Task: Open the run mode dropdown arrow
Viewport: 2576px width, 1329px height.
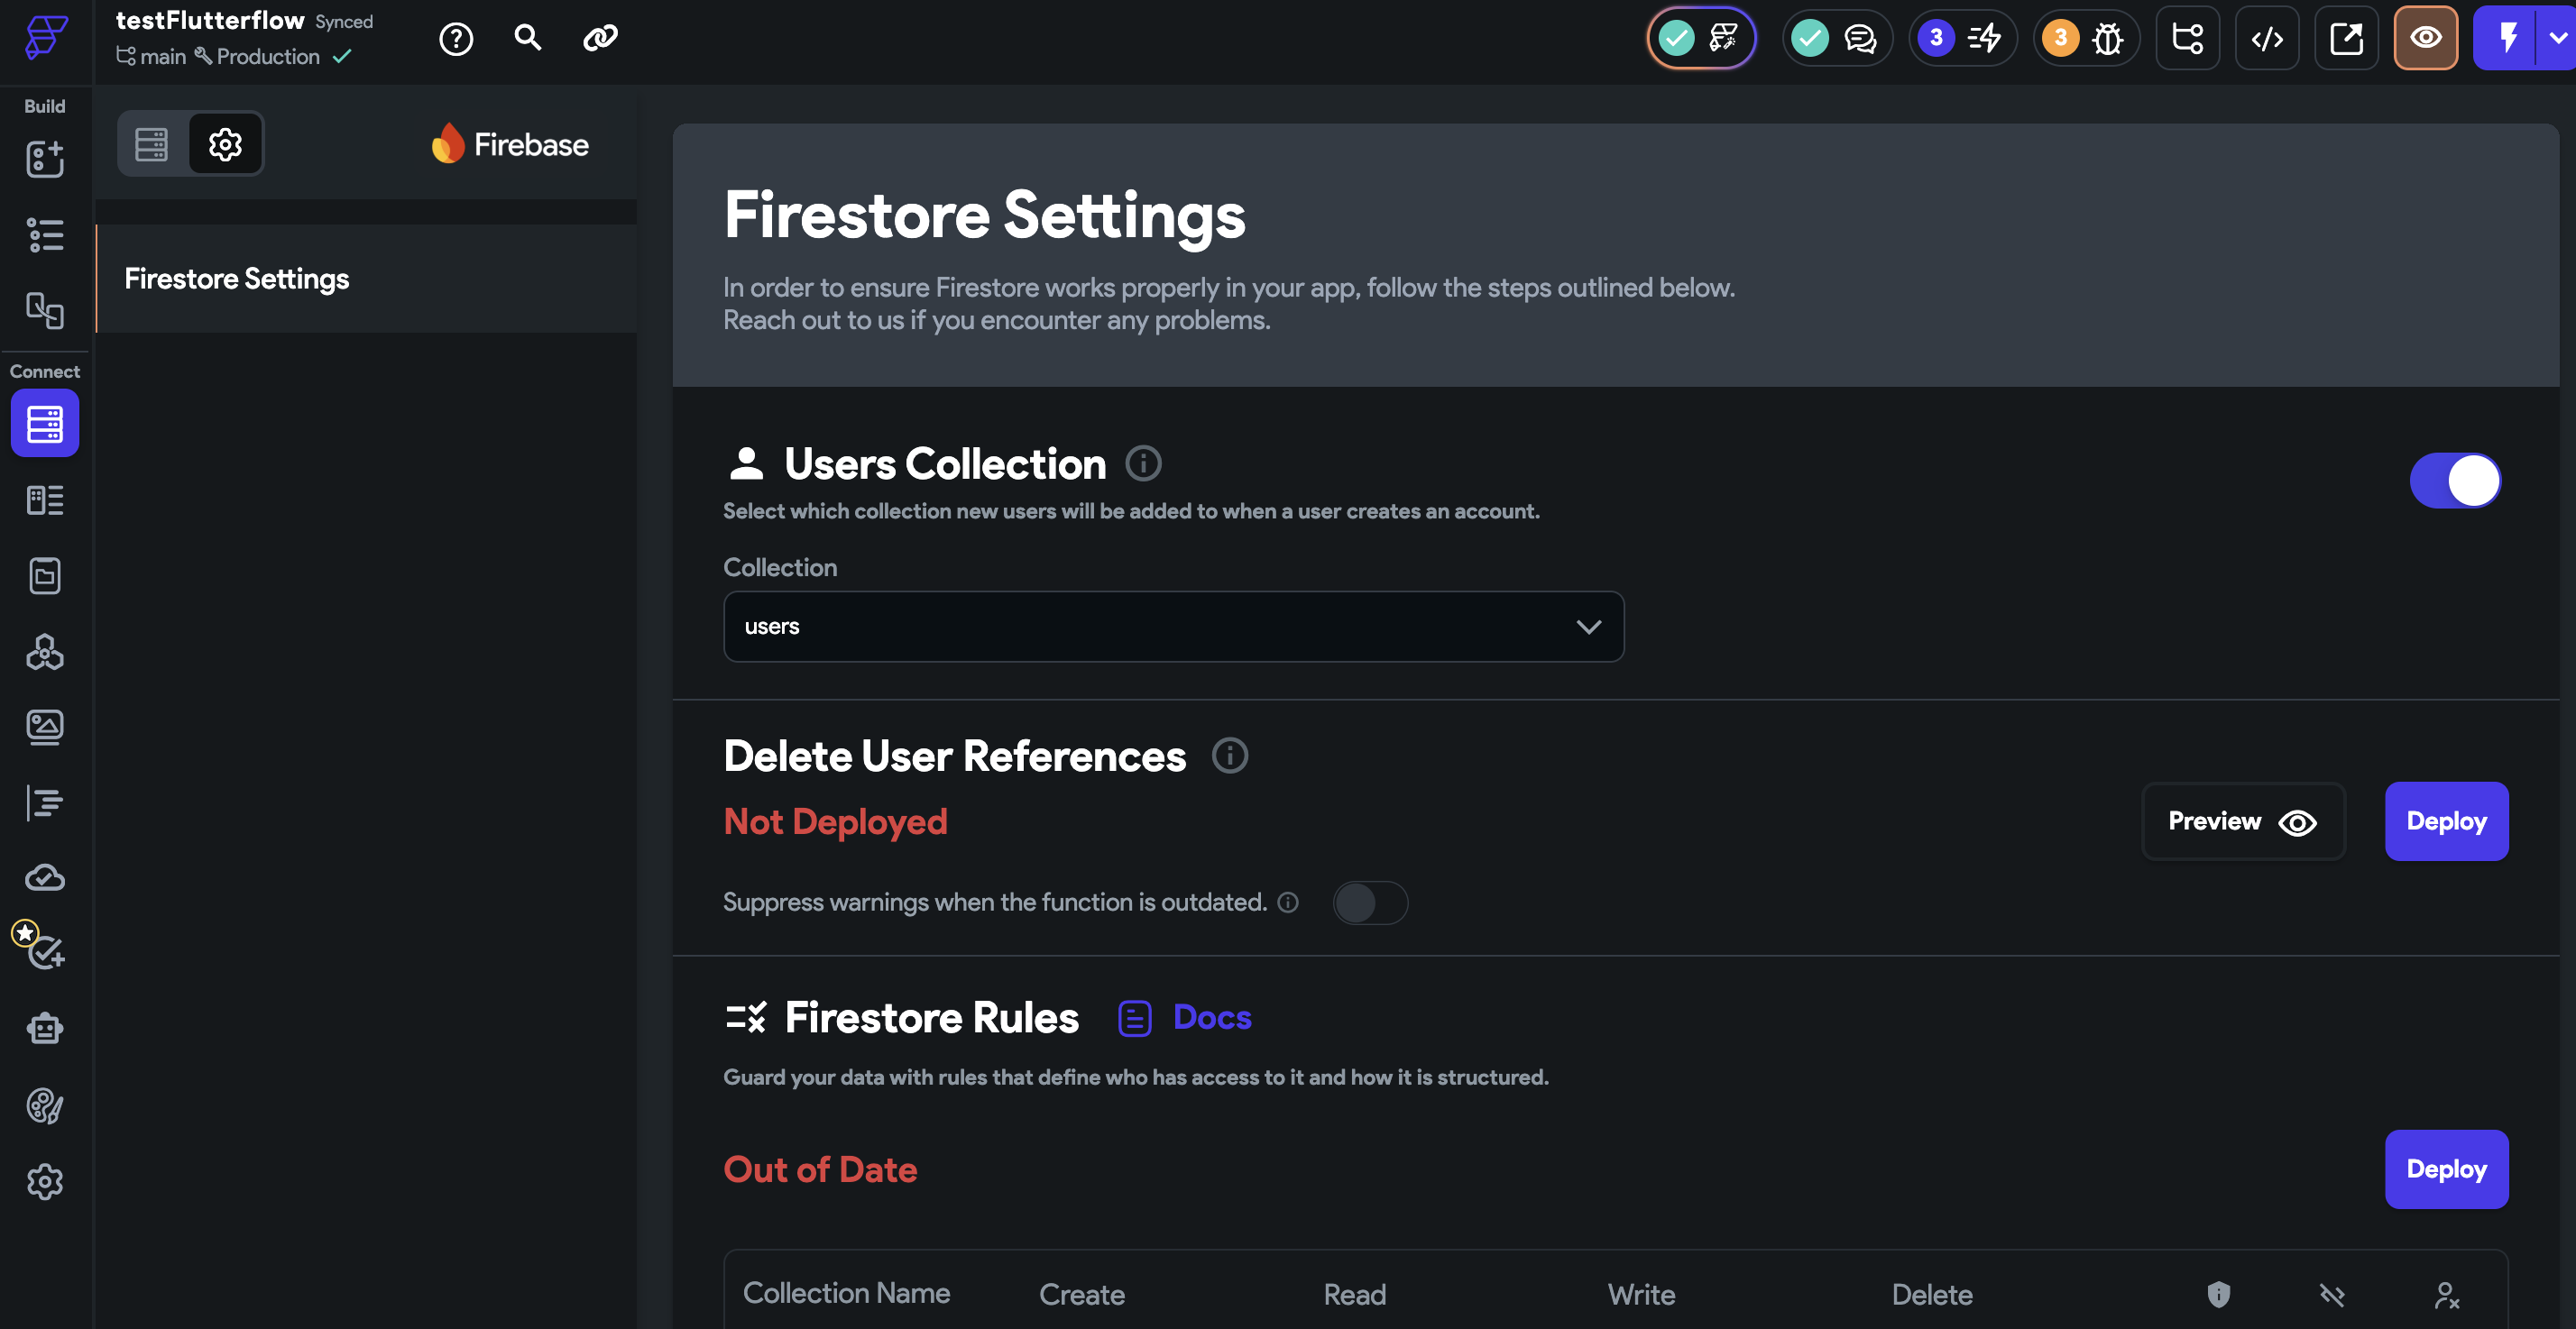Action: point(2557,39)
